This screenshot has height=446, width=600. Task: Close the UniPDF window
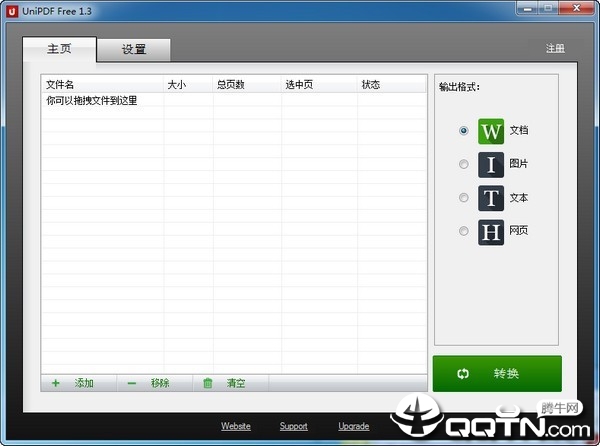[577, 8]
